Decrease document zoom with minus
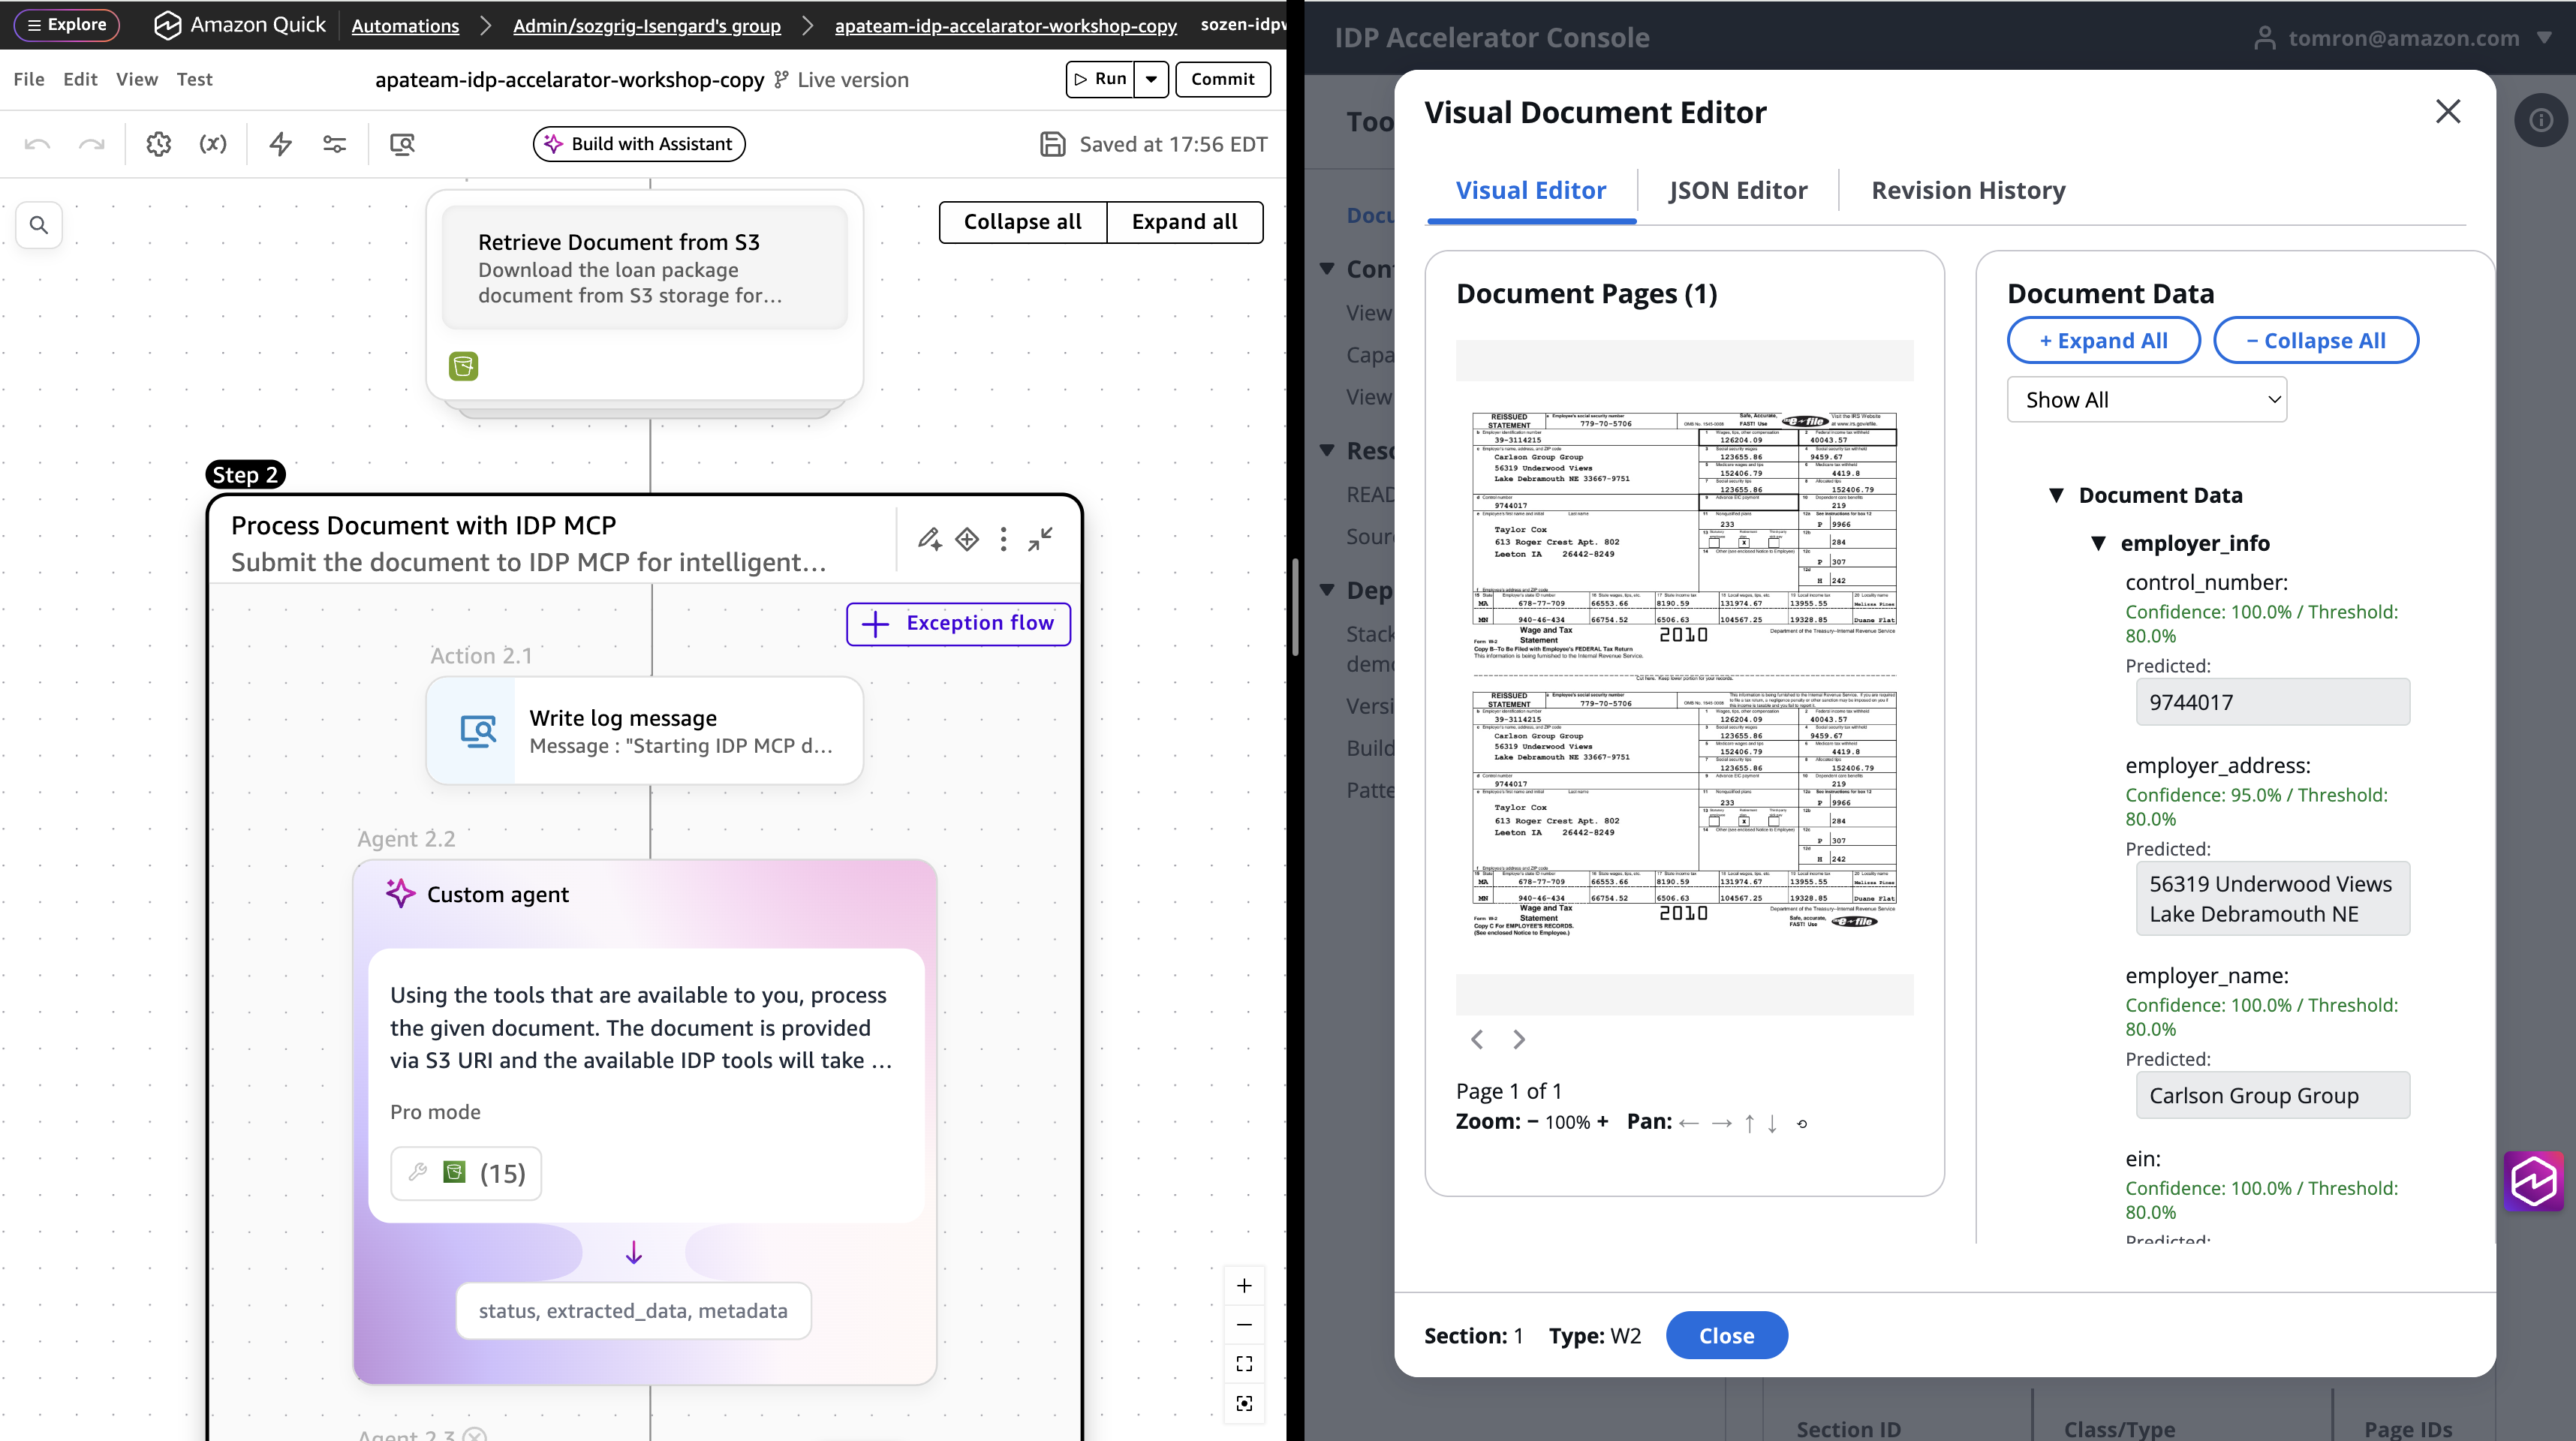Screen dimensions: 2576x1441 click(x=1533, y=1122)
